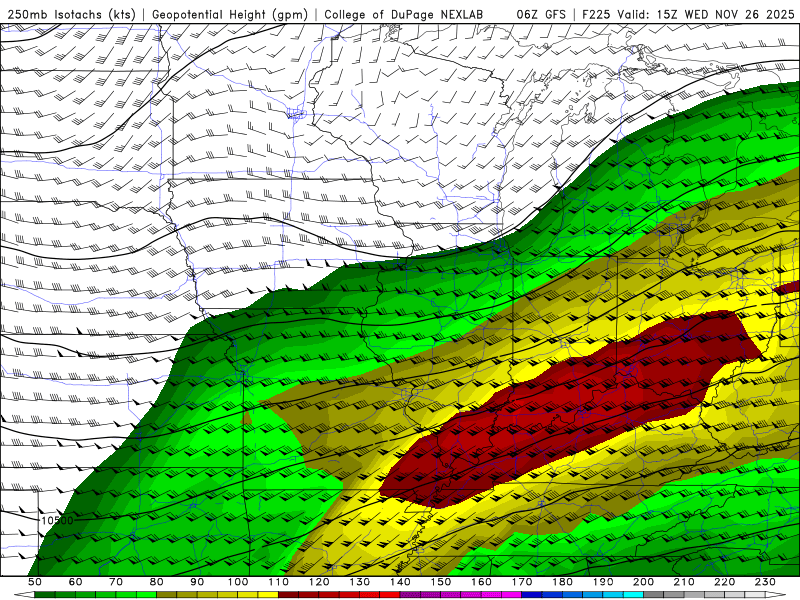800x600 pixels.
Task: Click the "70" value on the color scale
Action: 116,582
